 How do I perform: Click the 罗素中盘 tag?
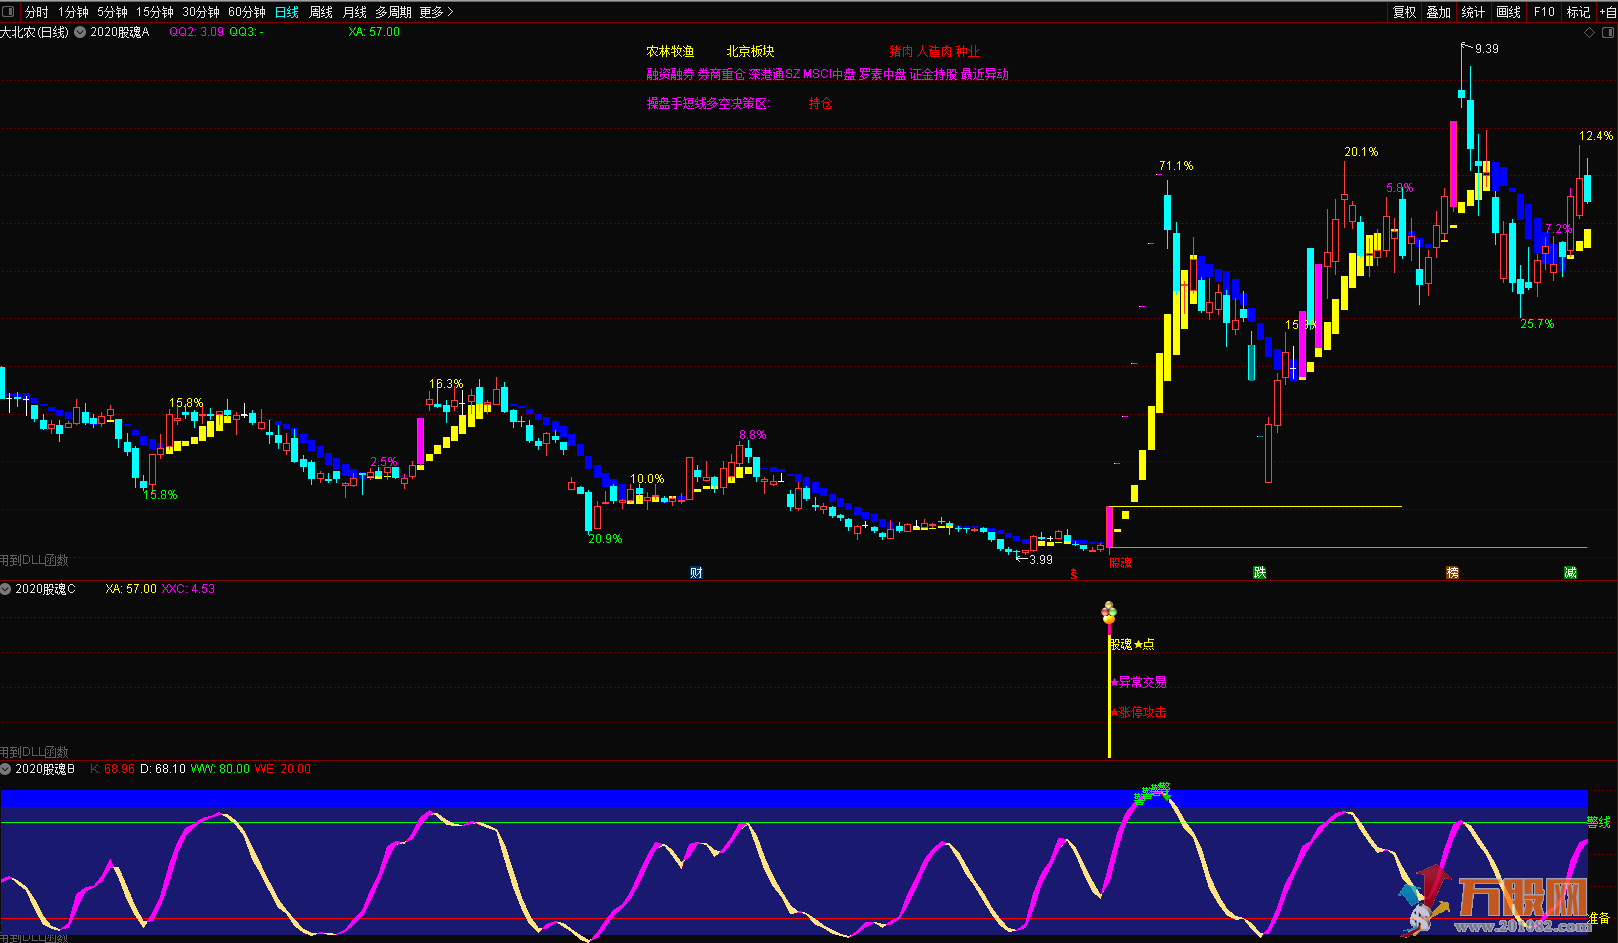883,74
